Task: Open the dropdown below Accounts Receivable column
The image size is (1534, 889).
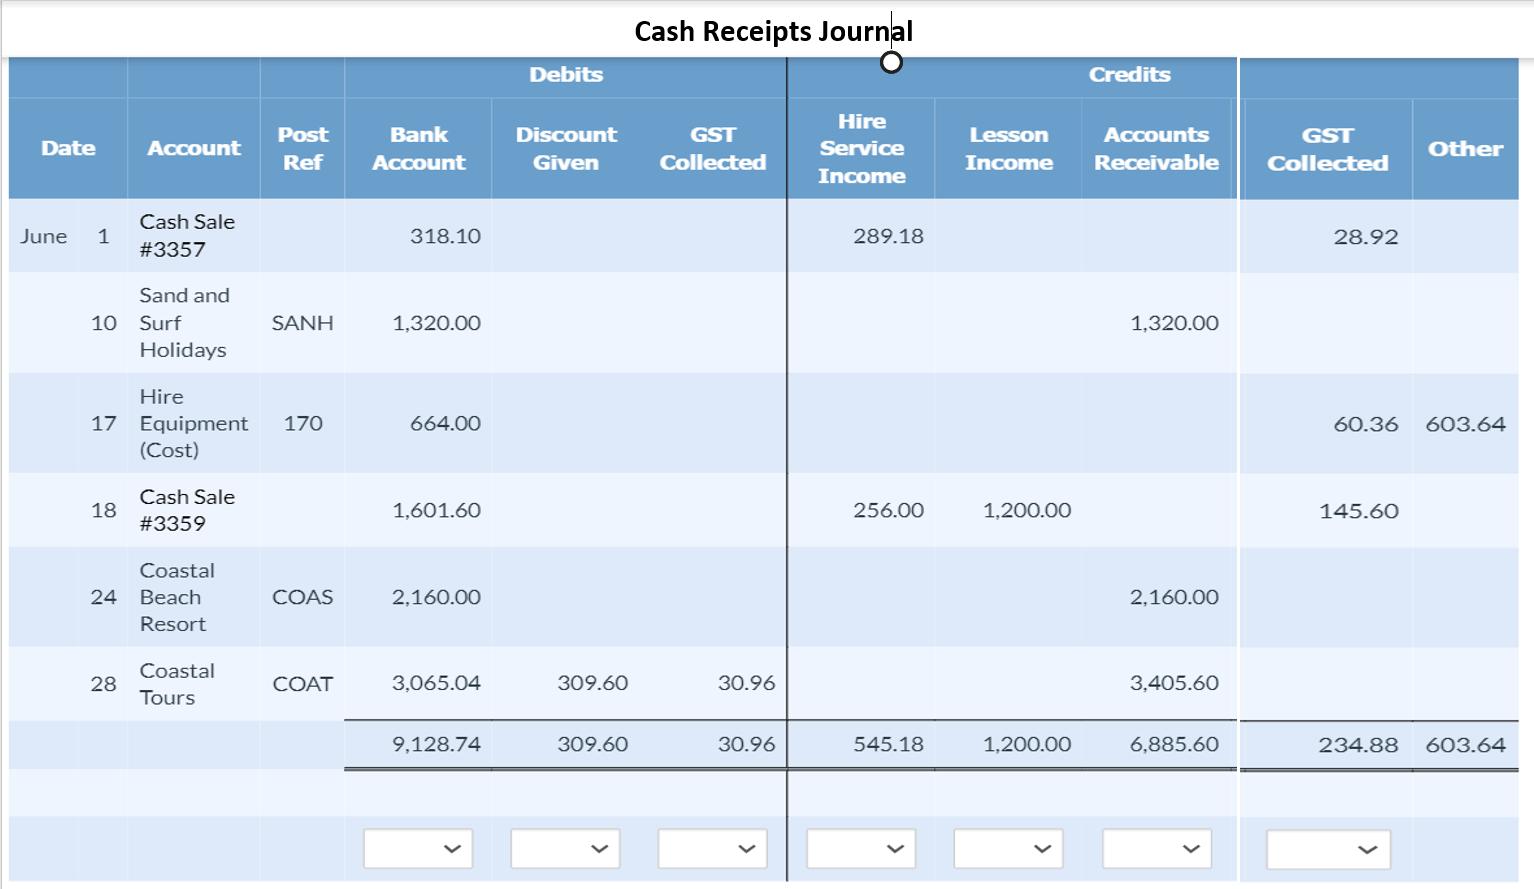Action: tap(1155, 848)
